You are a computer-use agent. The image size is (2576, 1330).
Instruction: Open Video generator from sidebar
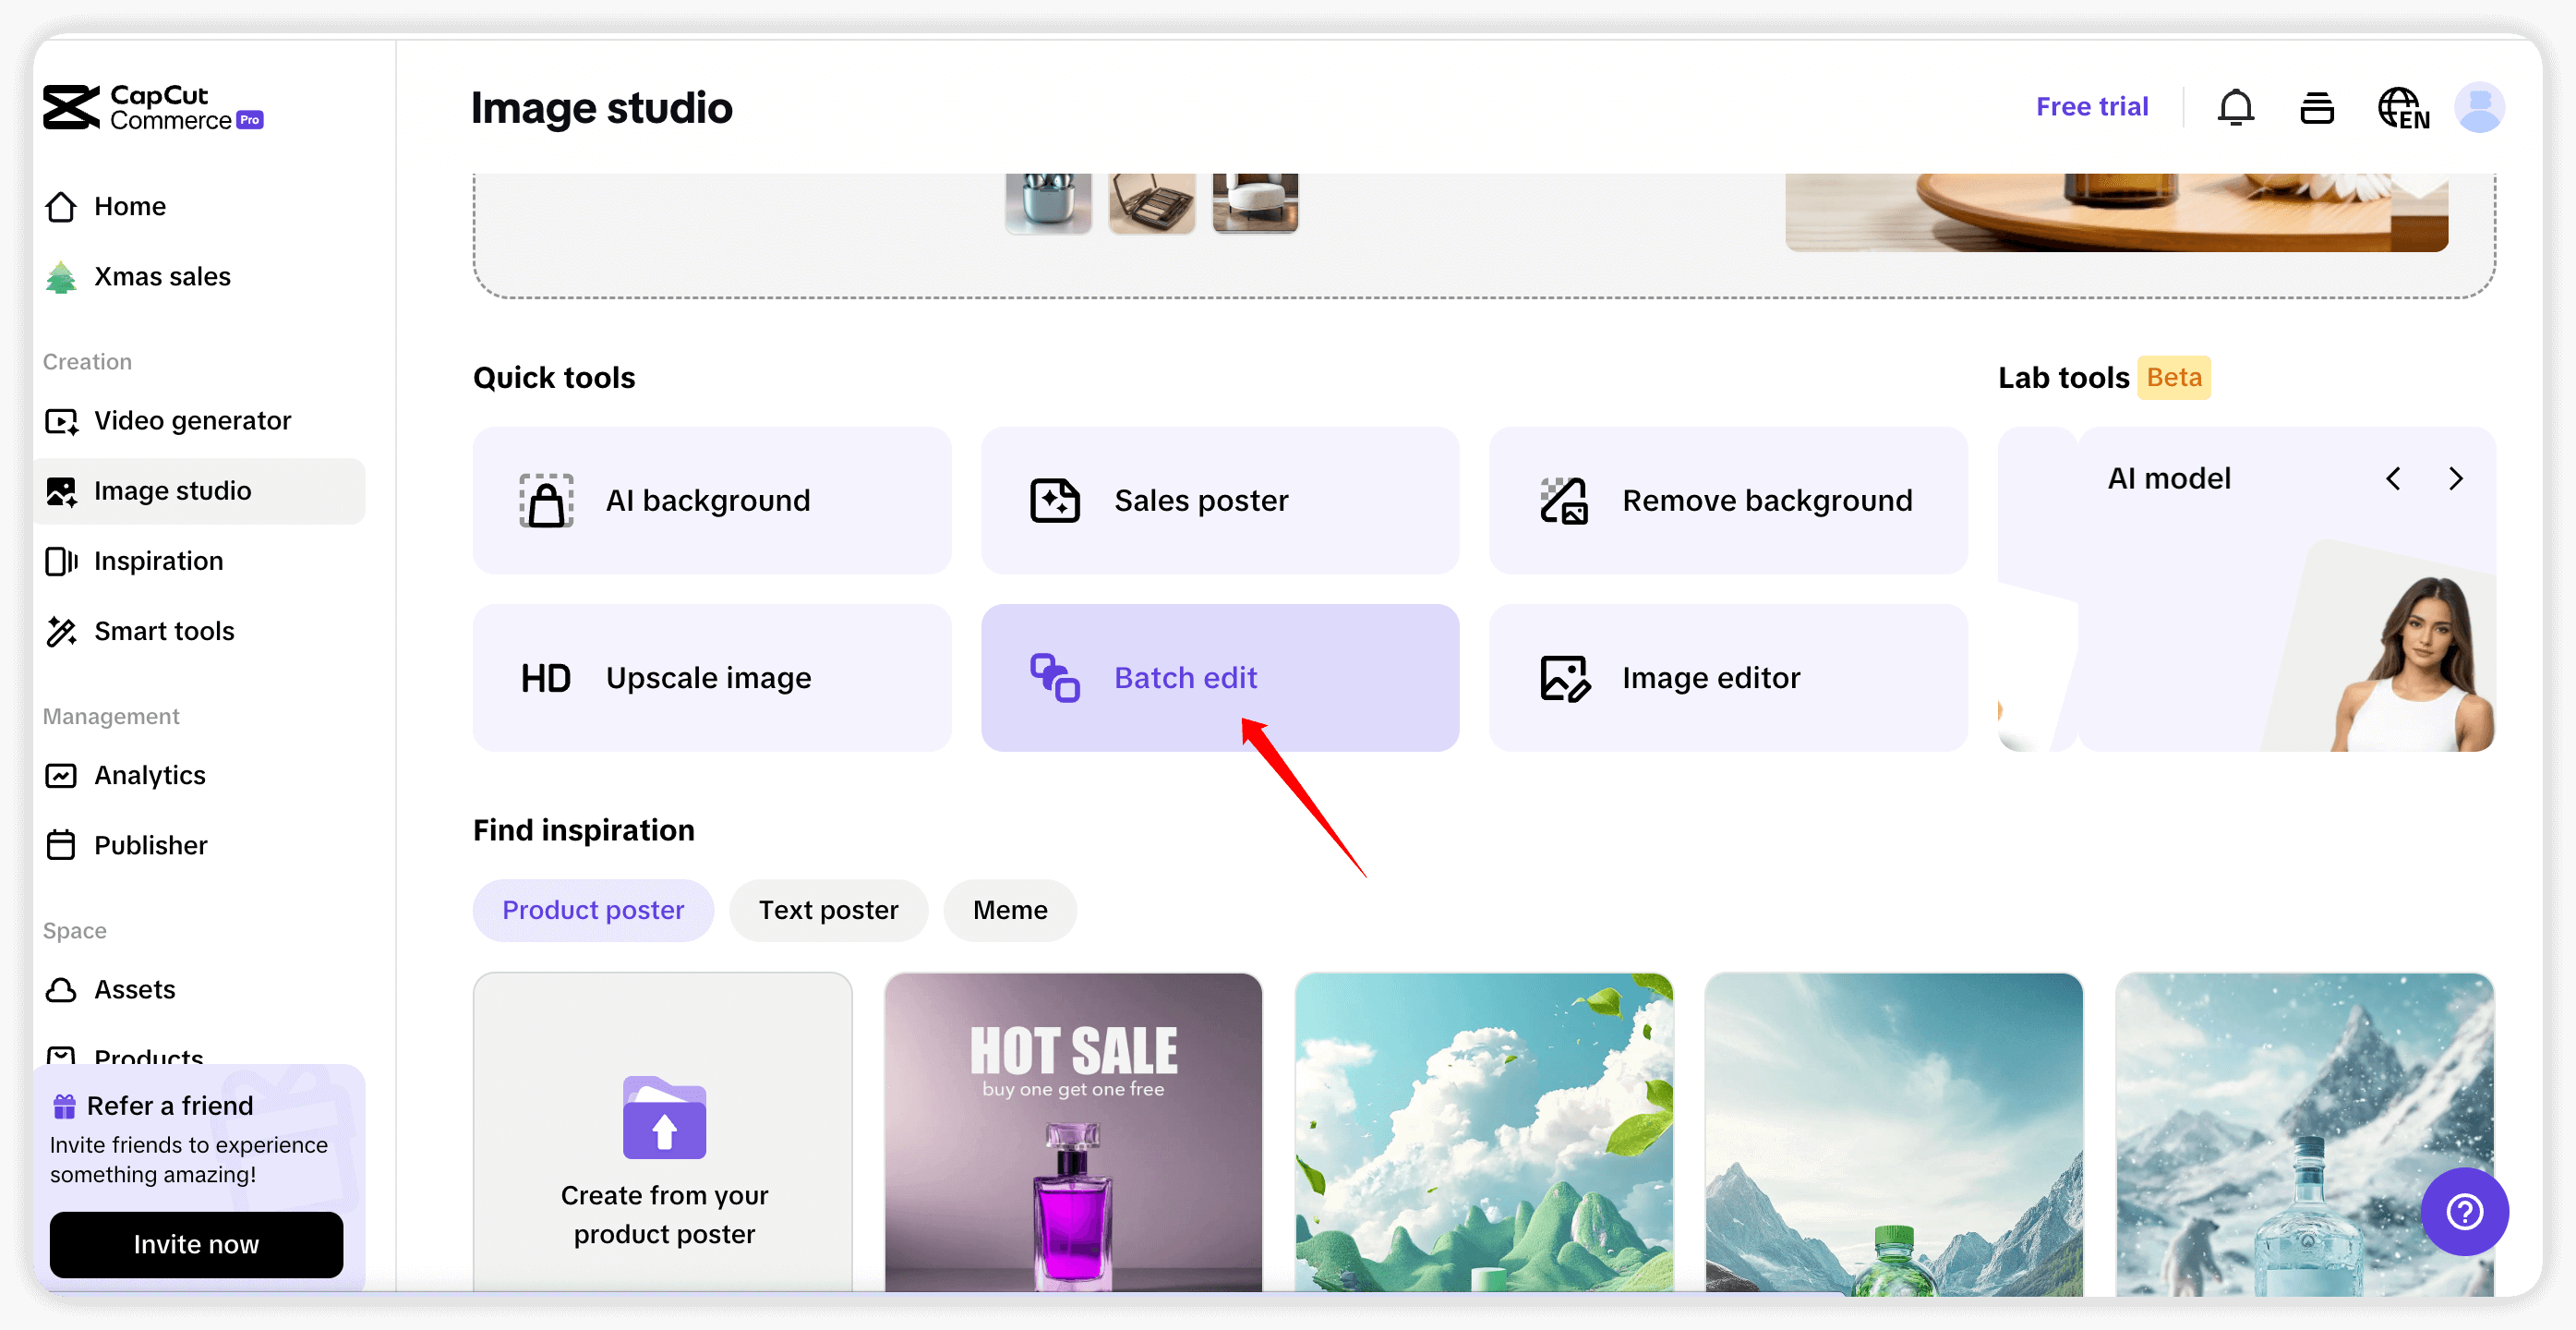pyautogui.click(x=200, y=420)
